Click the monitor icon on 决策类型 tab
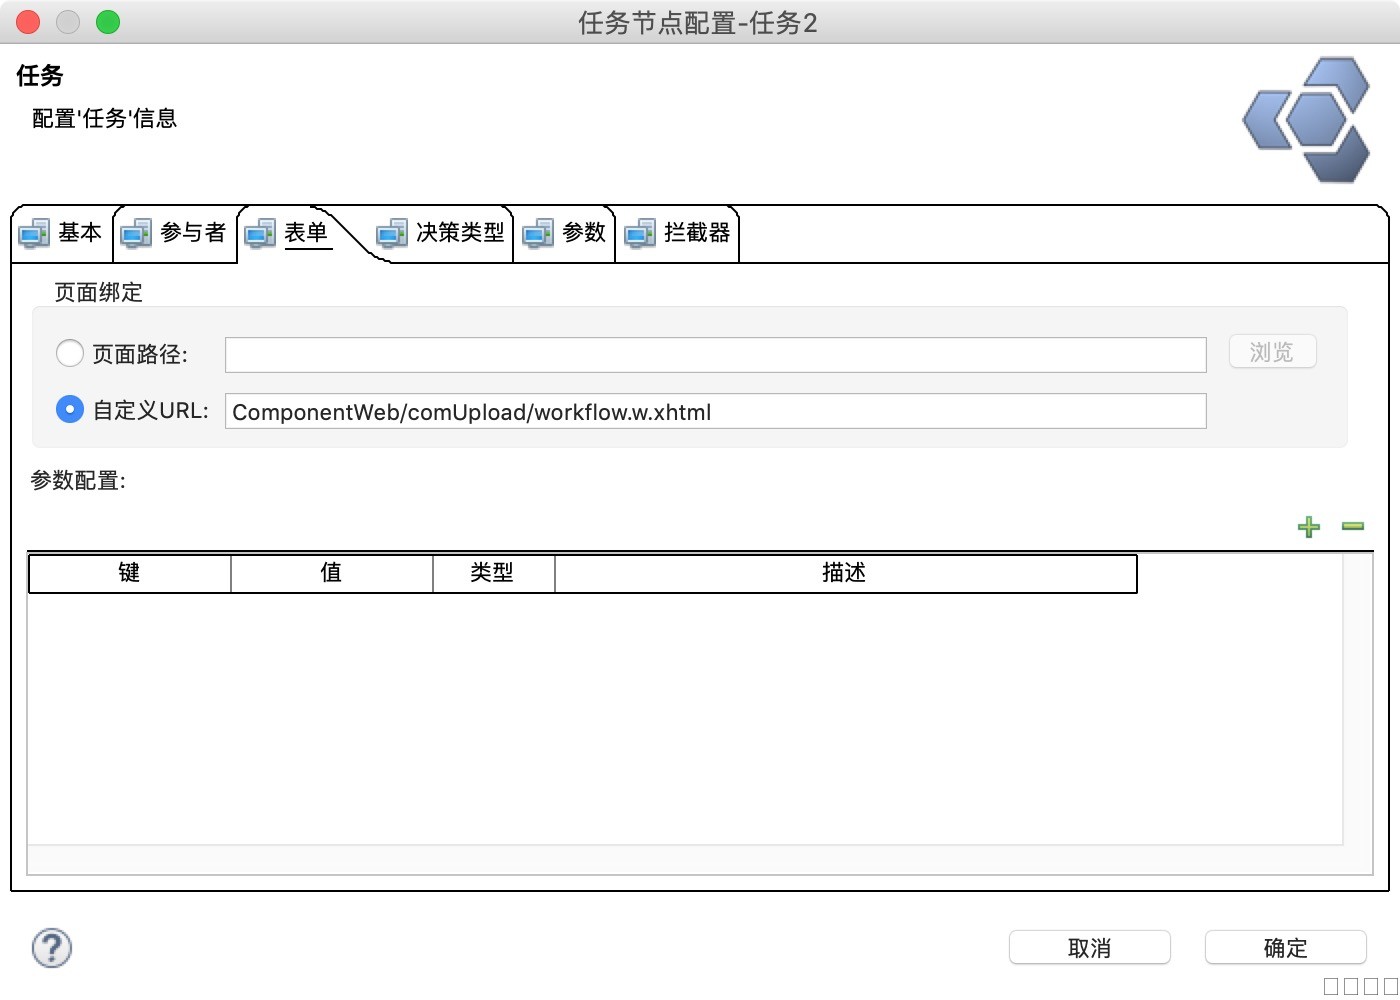Viewport: 1400px width, 1000px height. point(391,233)
